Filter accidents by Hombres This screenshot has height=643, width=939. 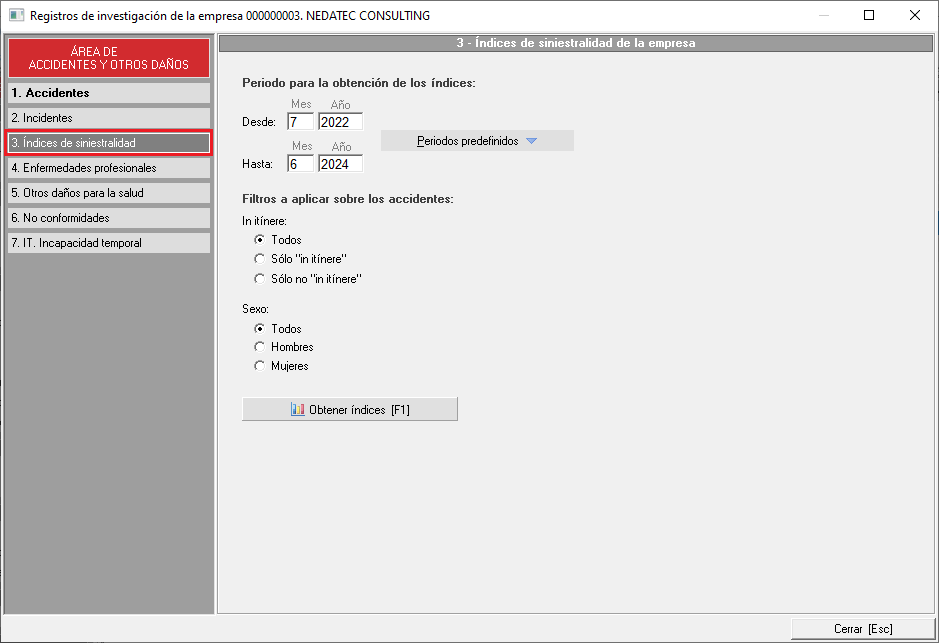tap(260, 347)
